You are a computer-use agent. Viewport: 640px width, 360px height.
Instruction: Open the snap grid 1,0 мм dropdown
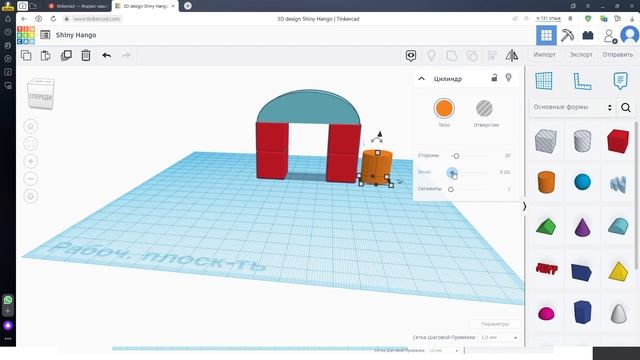(x=499, y=338)
